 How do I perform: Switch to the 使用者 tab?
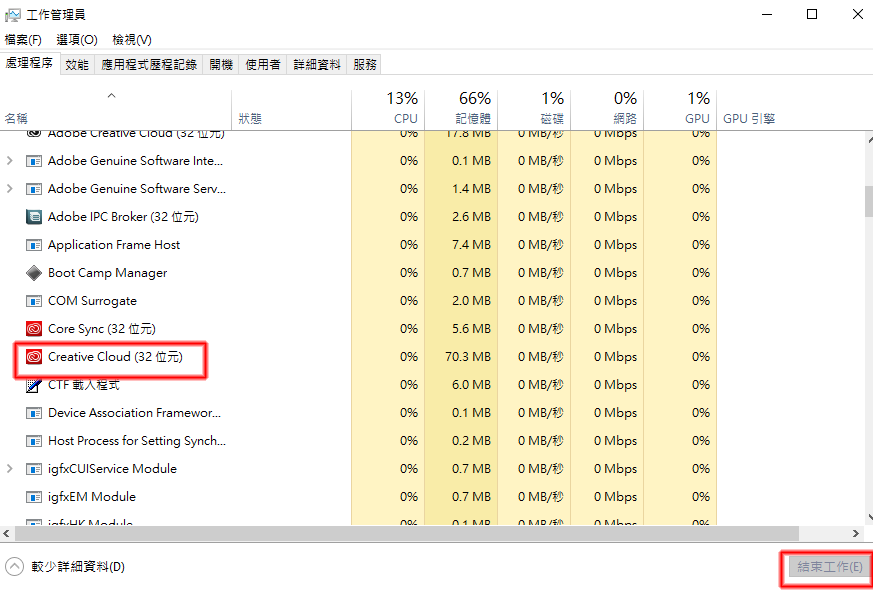[263, 65]
